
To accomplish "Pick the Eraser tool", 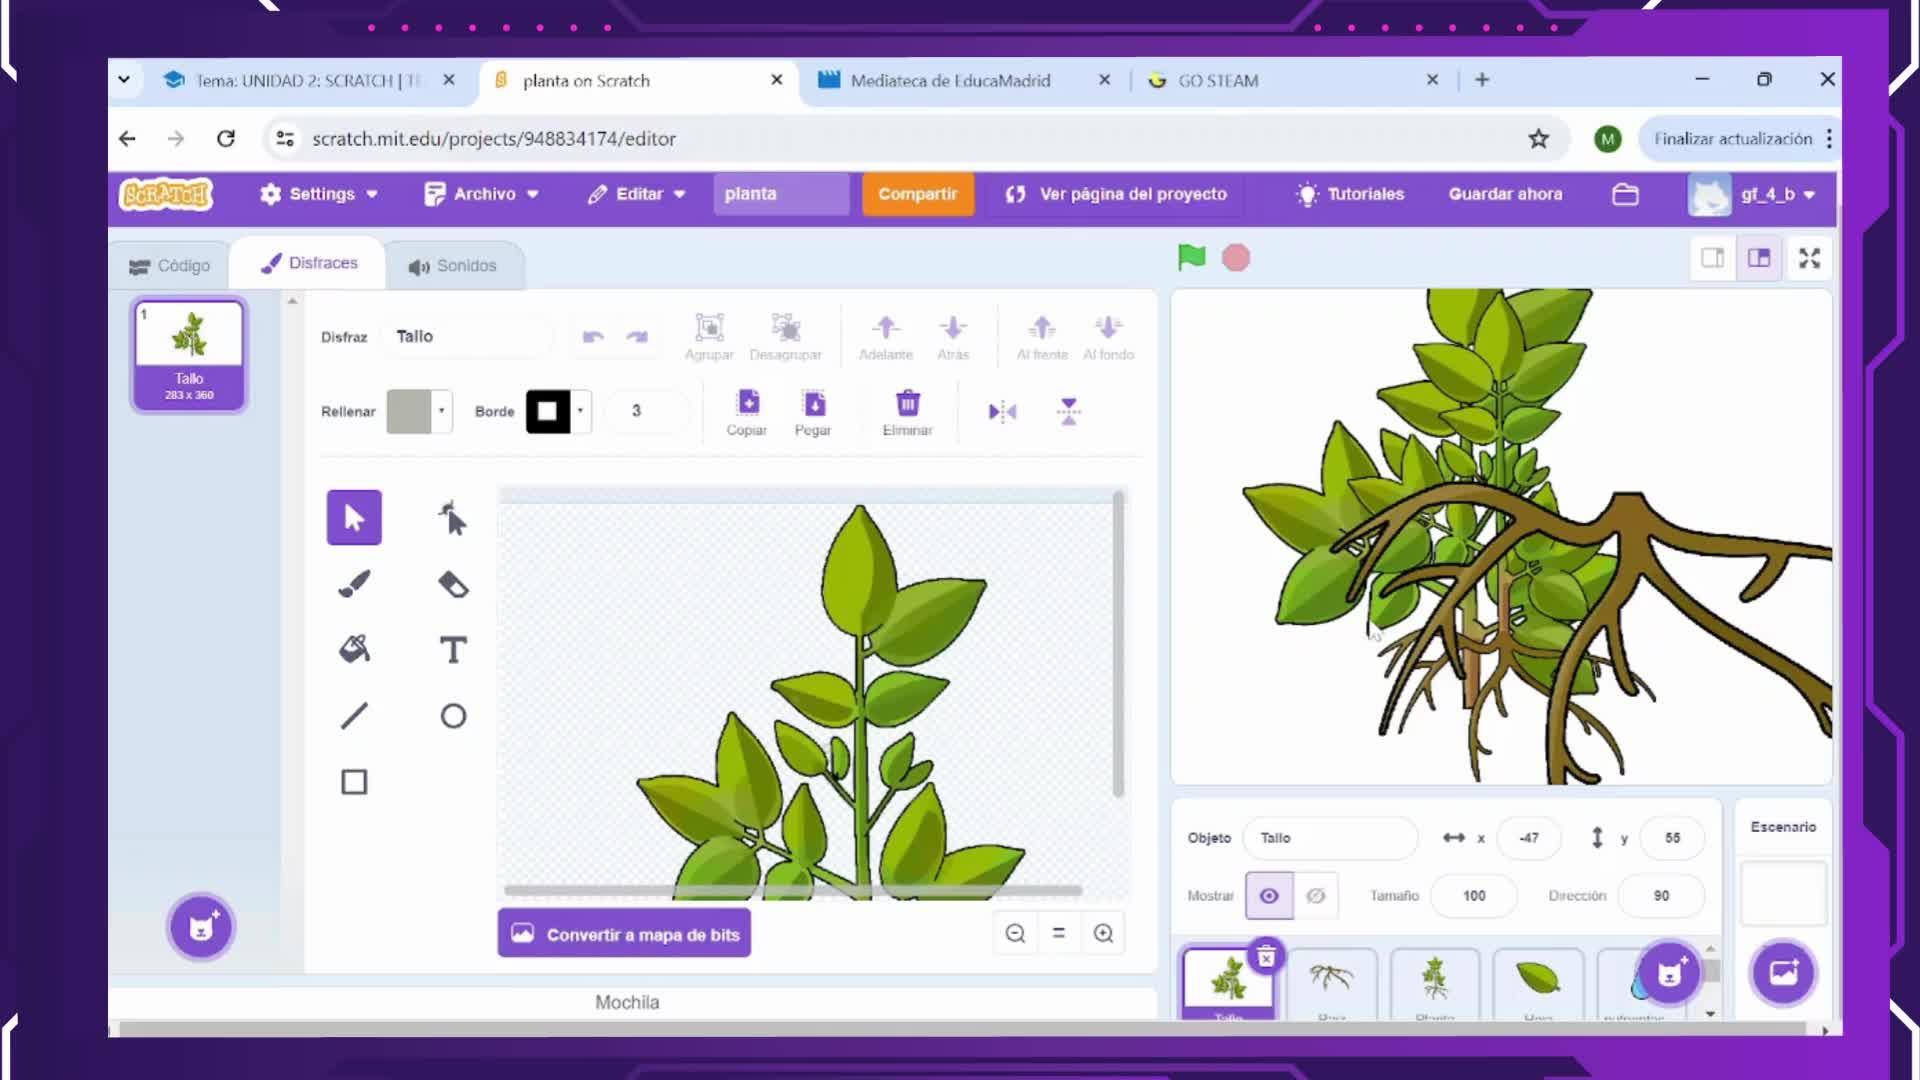I will tap(453, 584).
